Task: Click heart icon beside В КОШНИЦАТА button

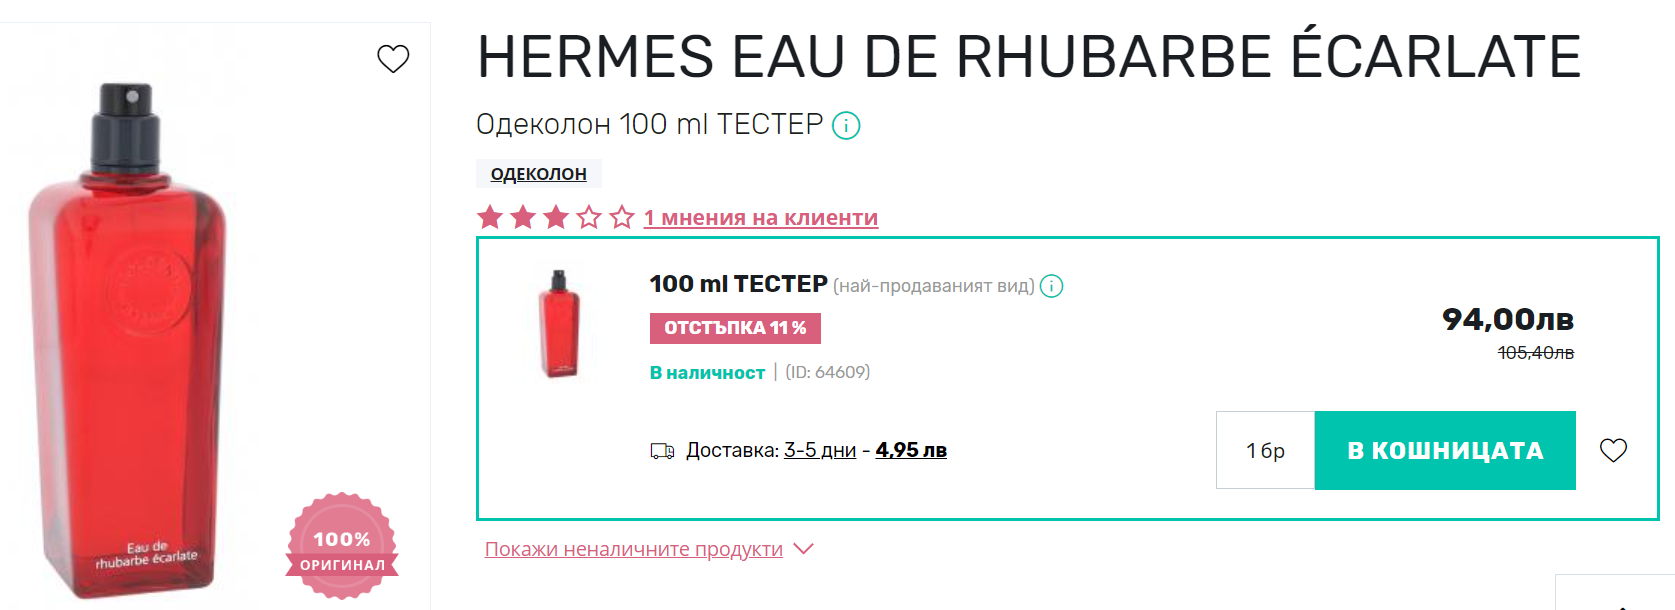Action: pyautogui.click(x=1613, y=450)
